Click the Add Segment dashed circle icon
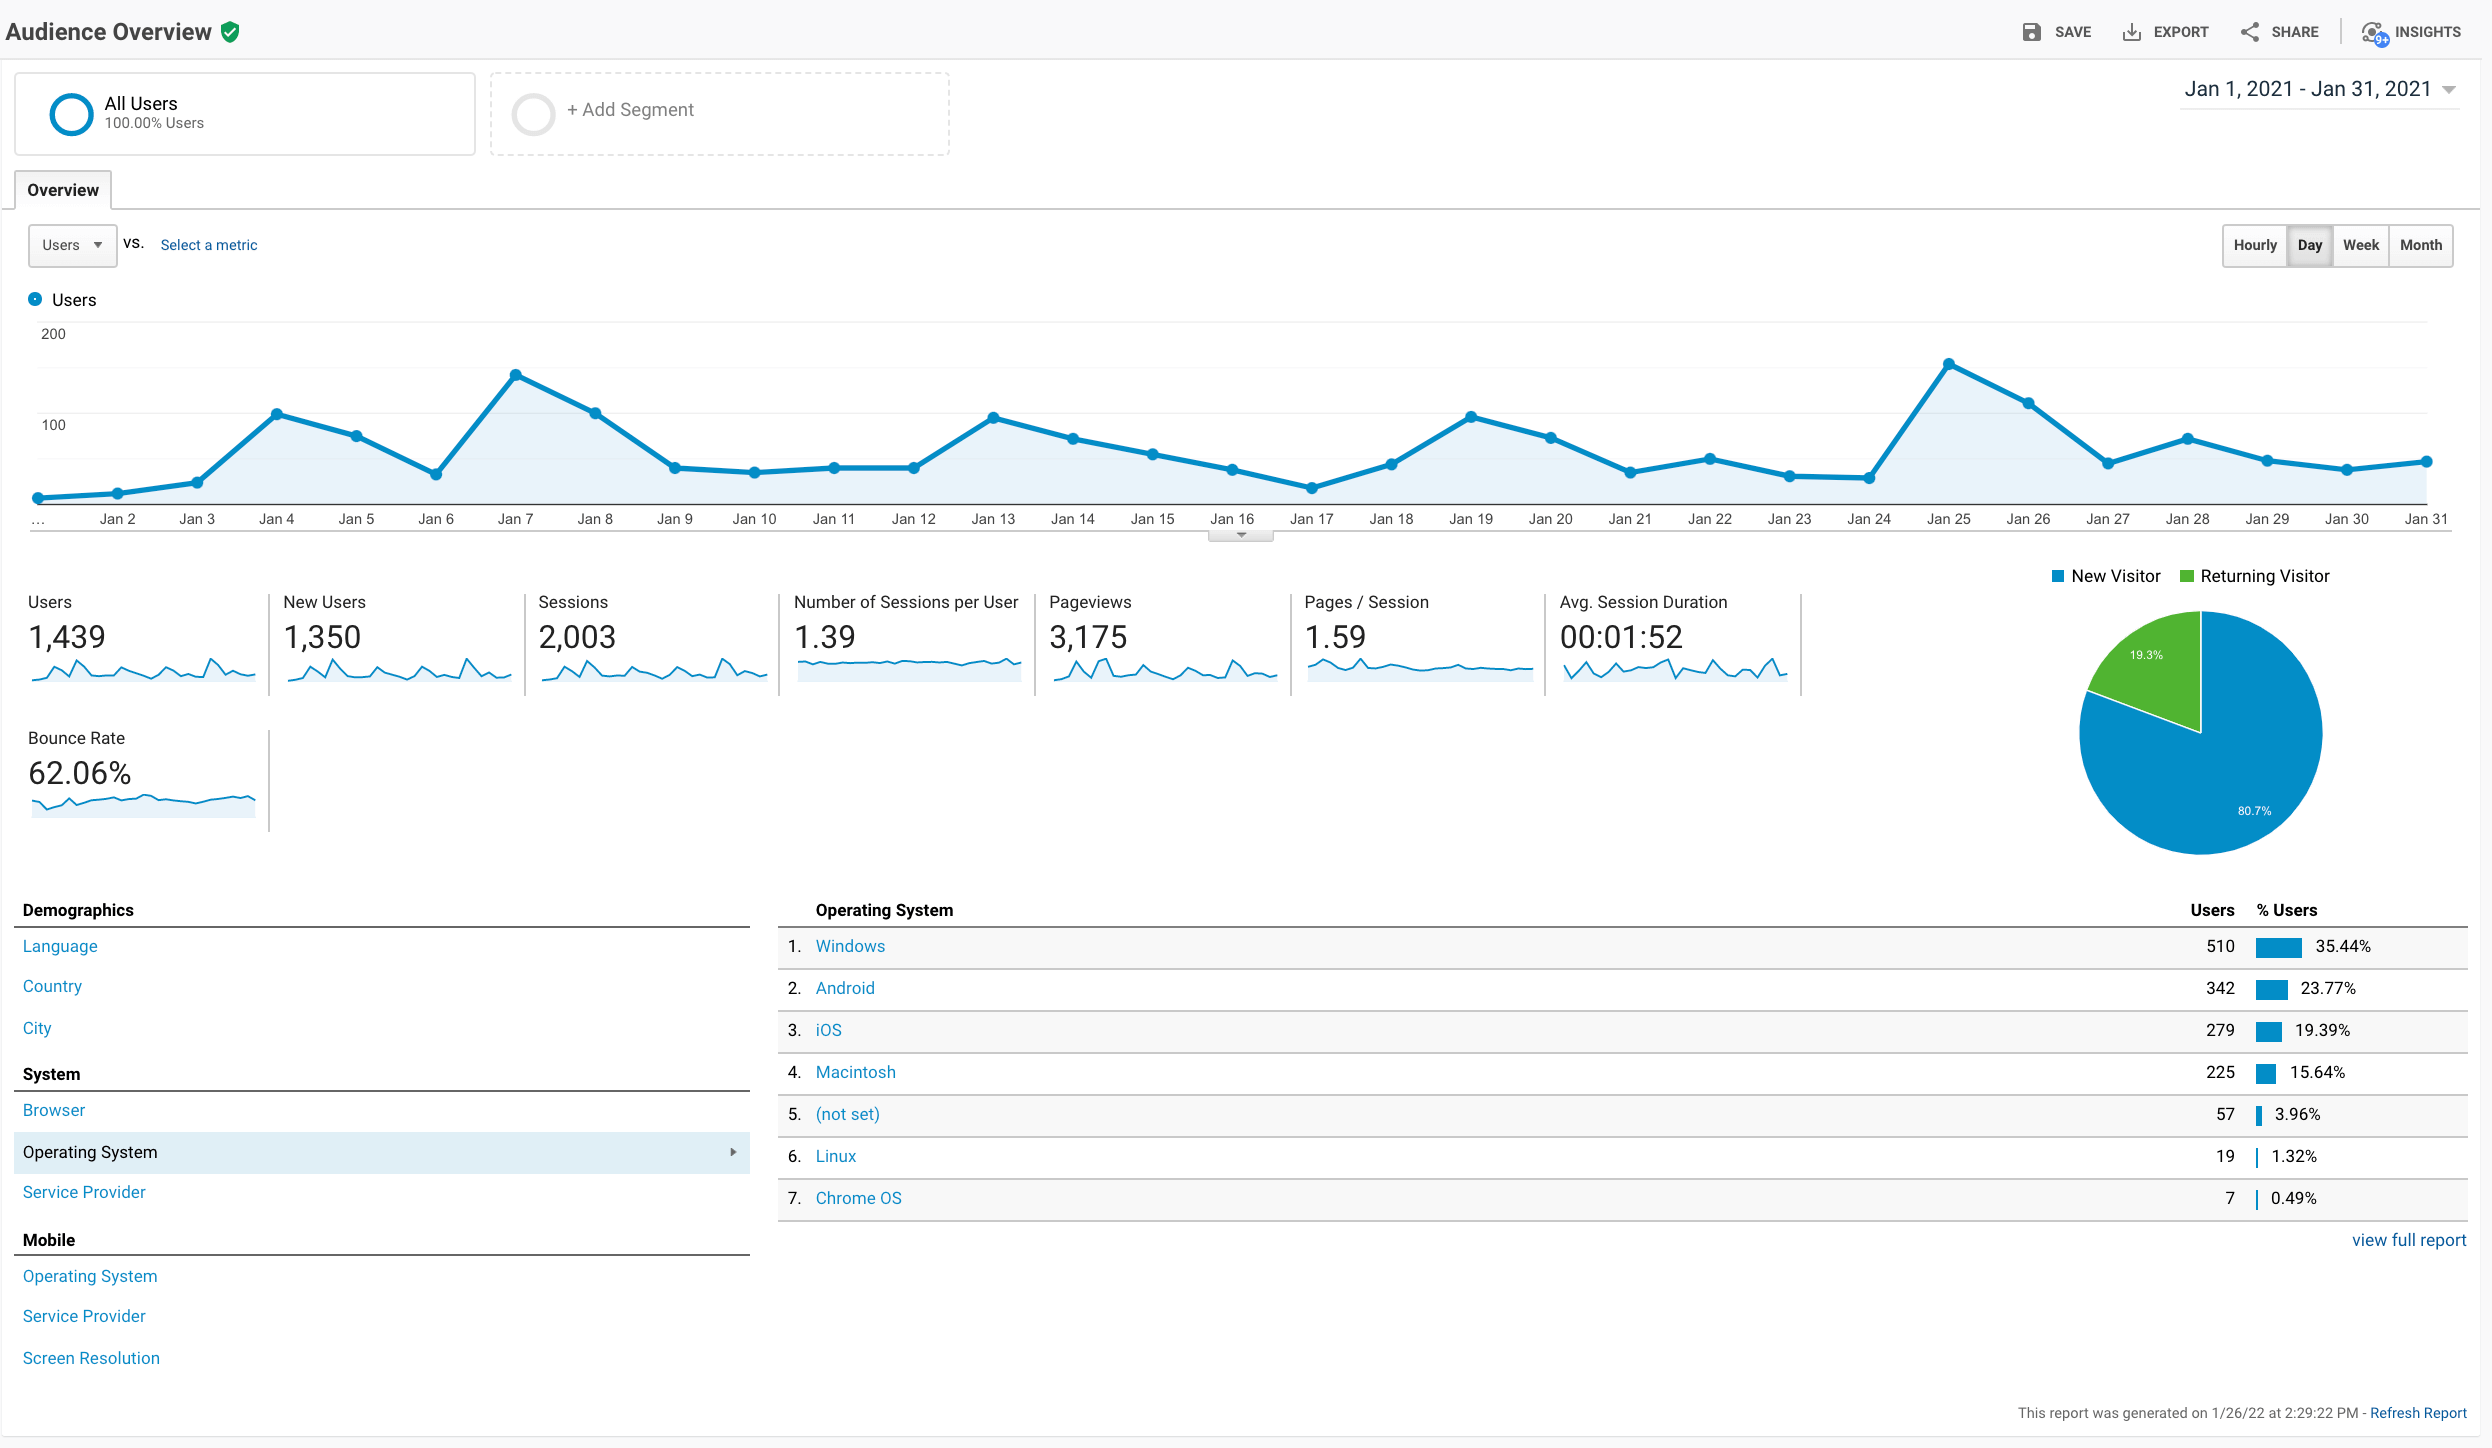This screenshot has width=2492, height=1448. pos(534,113)
